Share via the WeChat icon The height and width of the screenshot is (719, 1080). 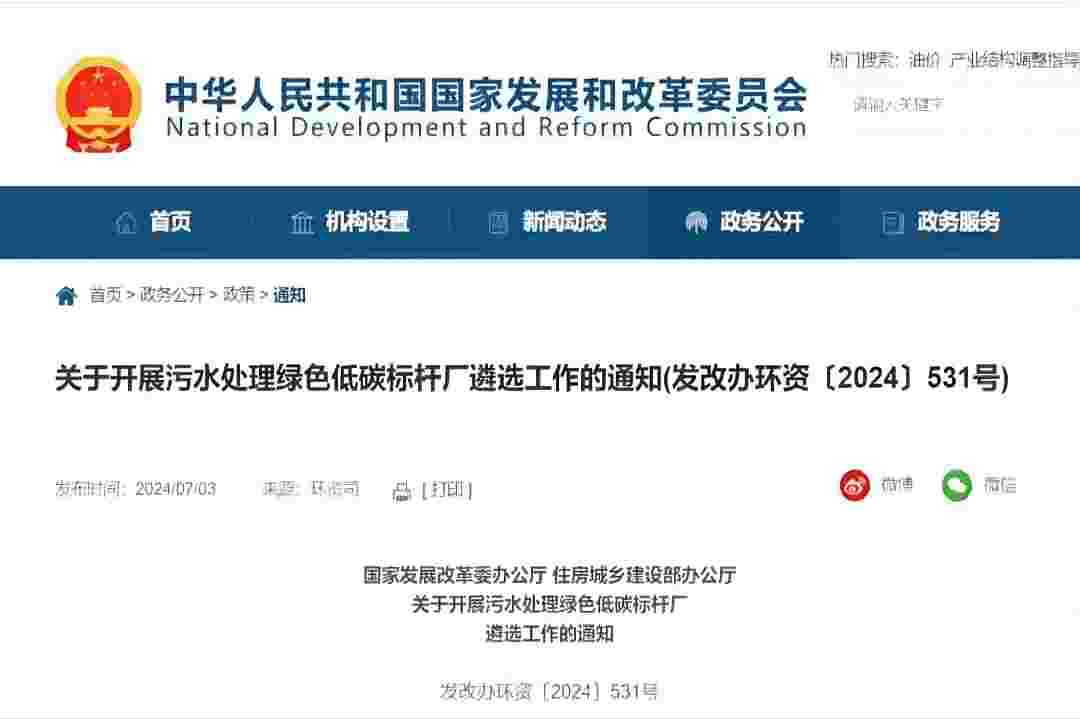[x=957, y=486]
